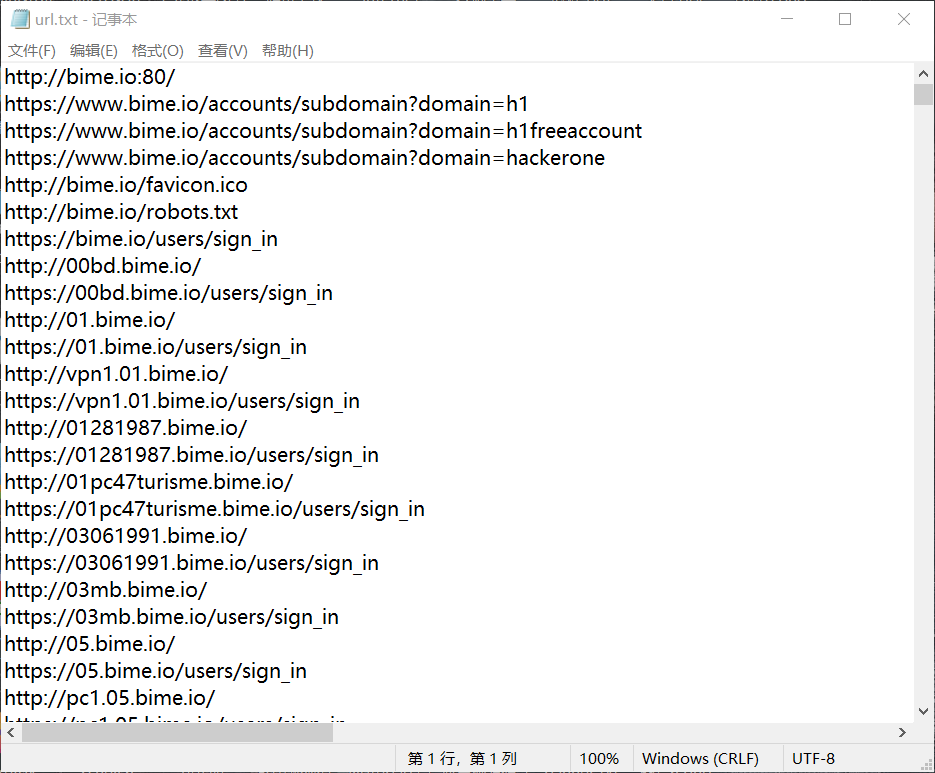
Task: Click the line ending domain=h1
Action: 267,104
